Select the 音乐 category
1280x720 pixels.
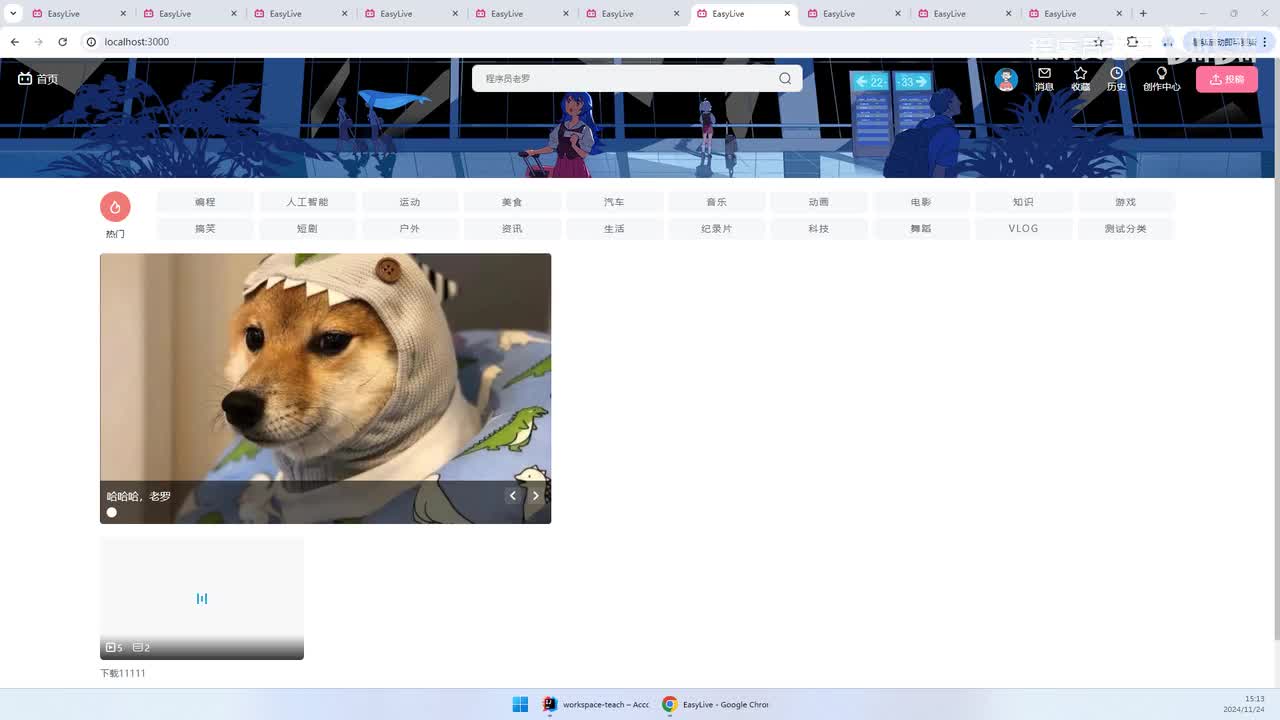pos(716,202)
